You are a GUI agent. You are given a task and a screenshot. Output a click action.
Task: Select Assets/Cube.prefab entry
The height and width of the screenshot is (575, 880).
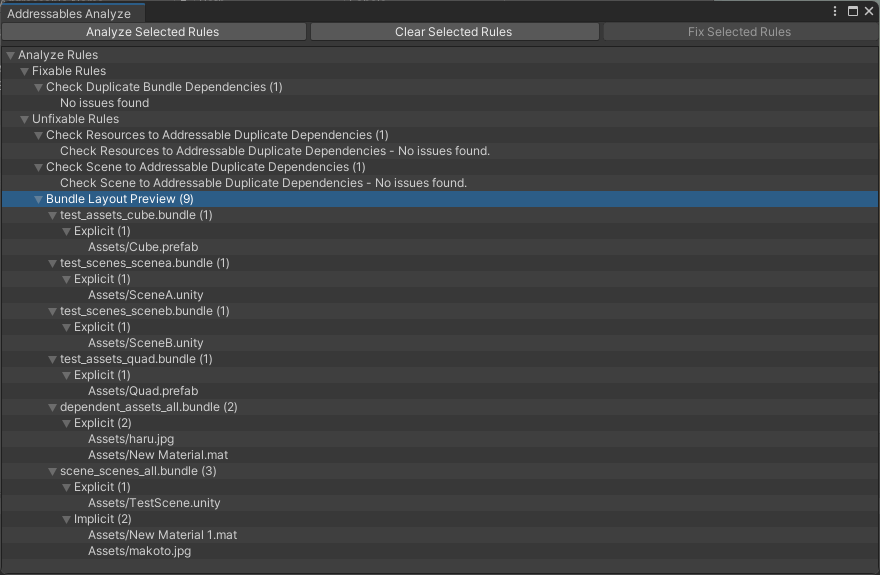coord(440,247)
